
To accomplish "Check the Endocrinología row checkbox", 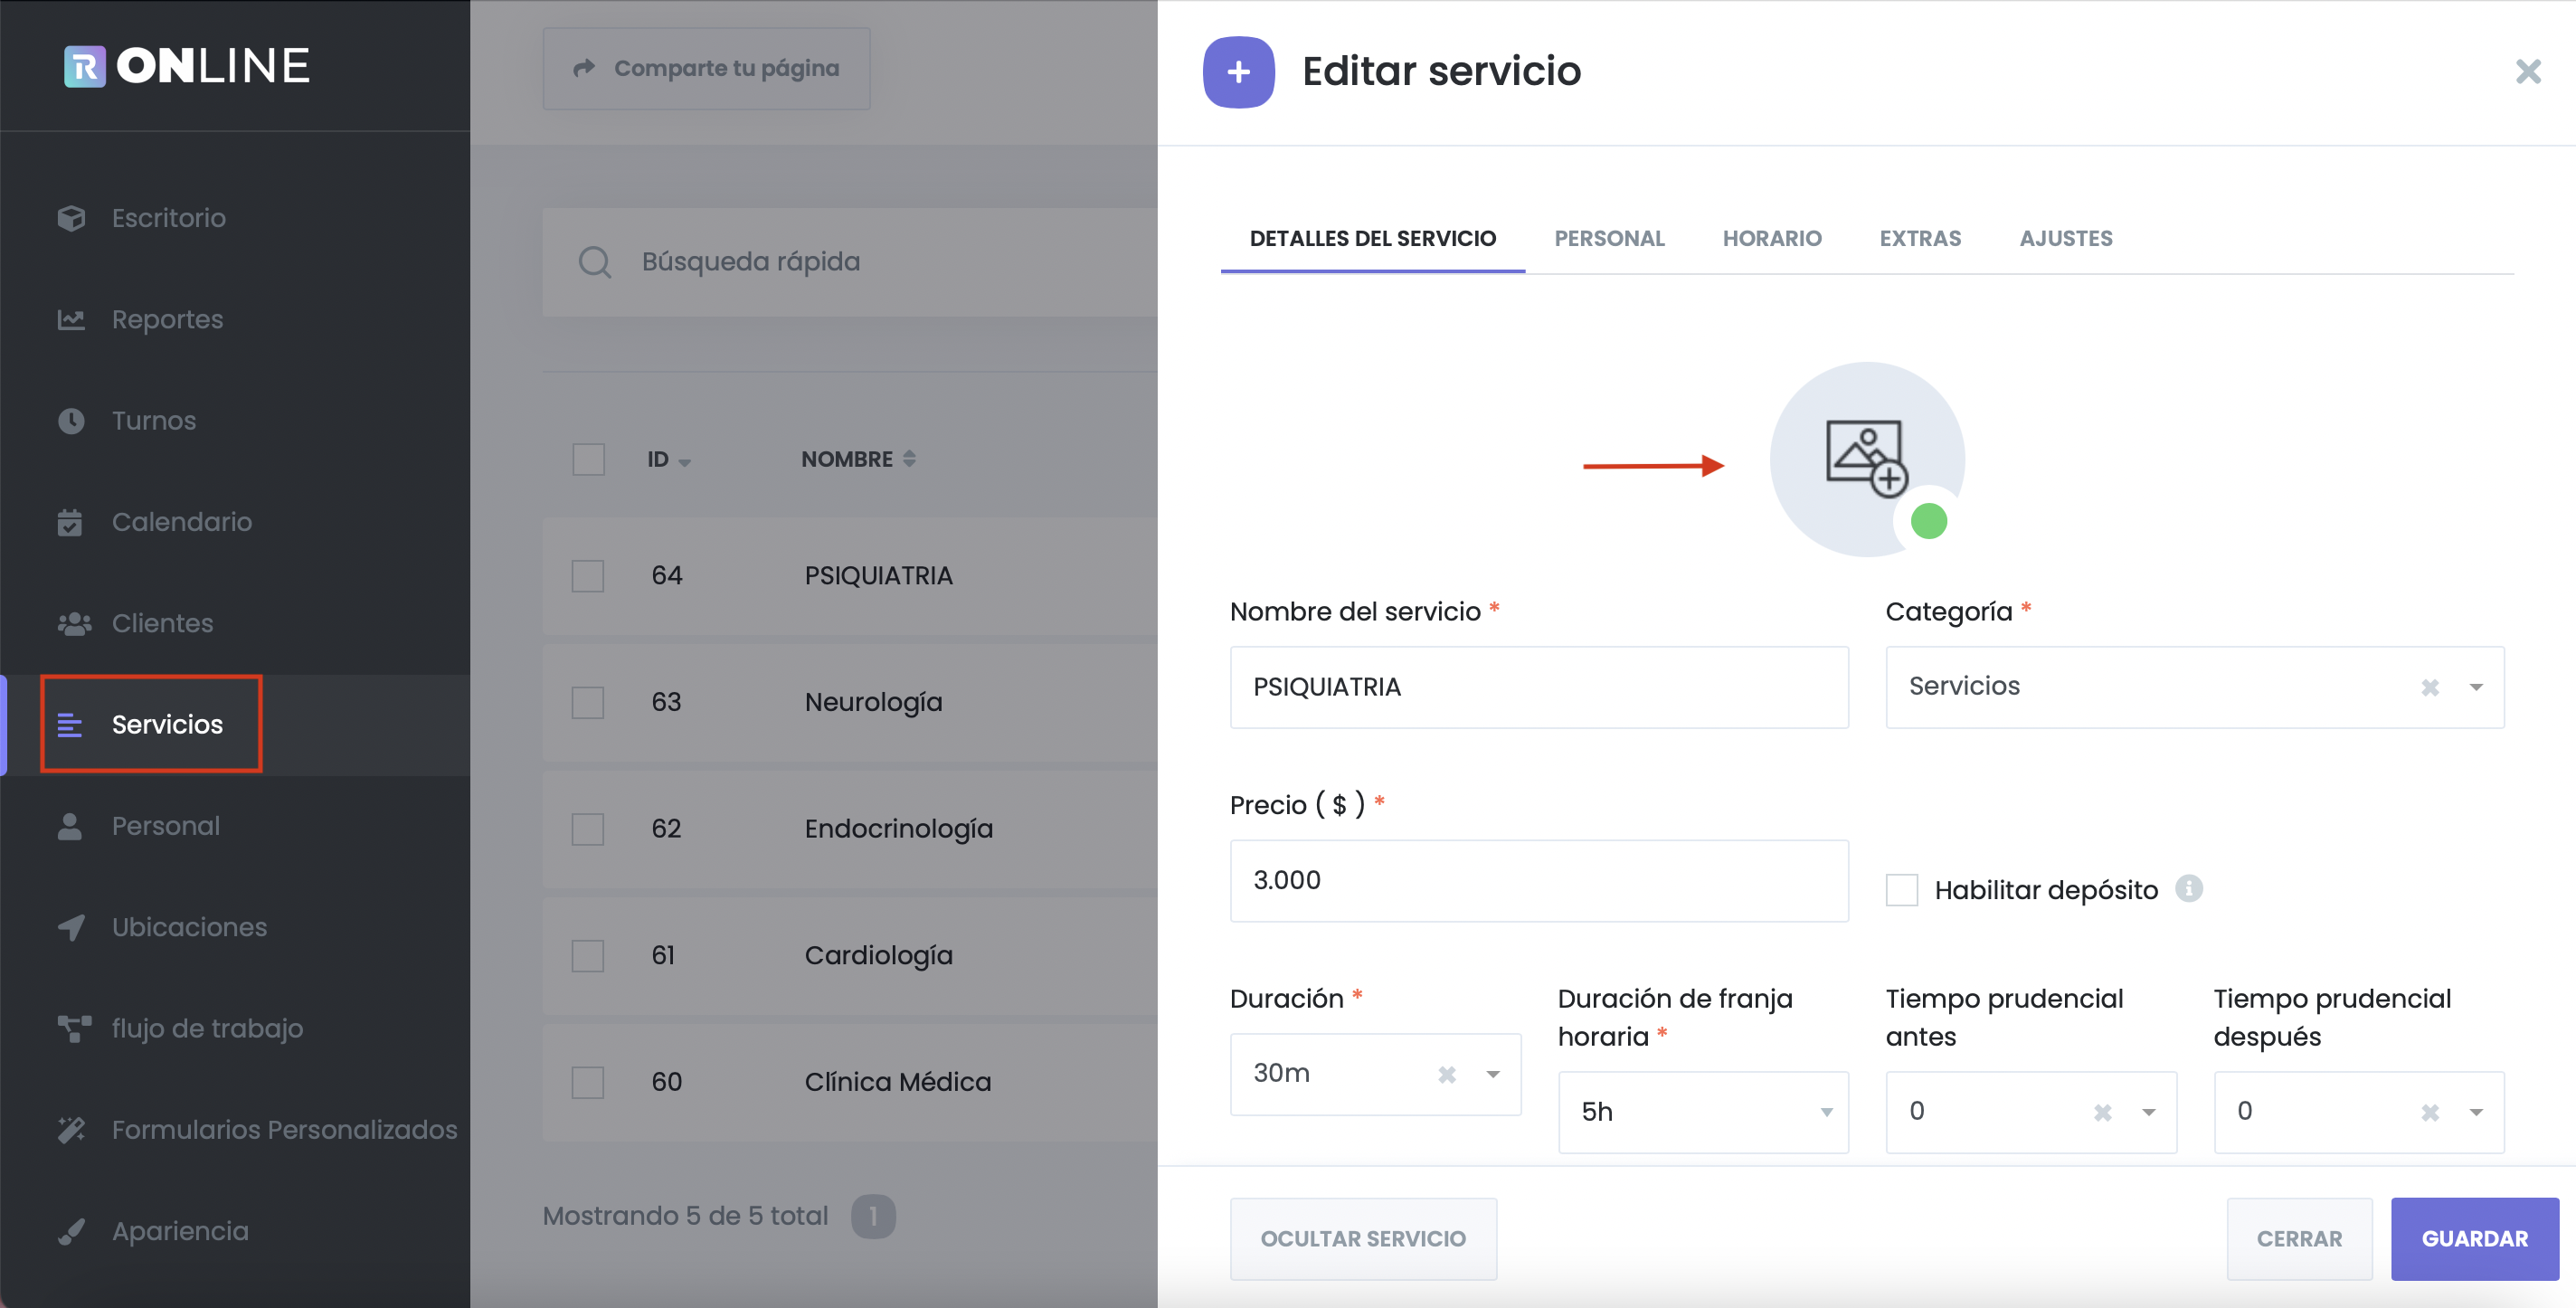I will click(588, 829).
